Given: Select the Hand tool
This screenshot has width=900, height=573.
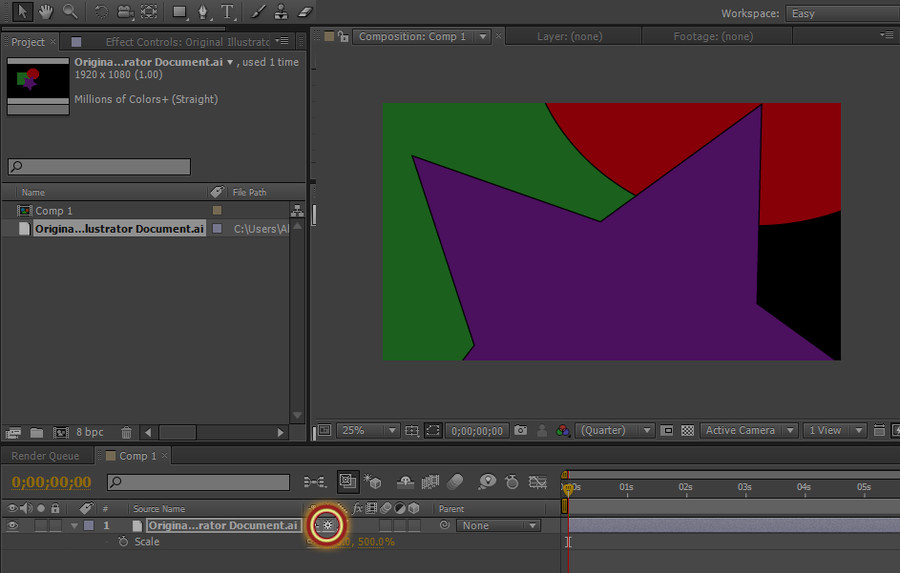Looking at the screenshot, I should (x=46, y=12).
